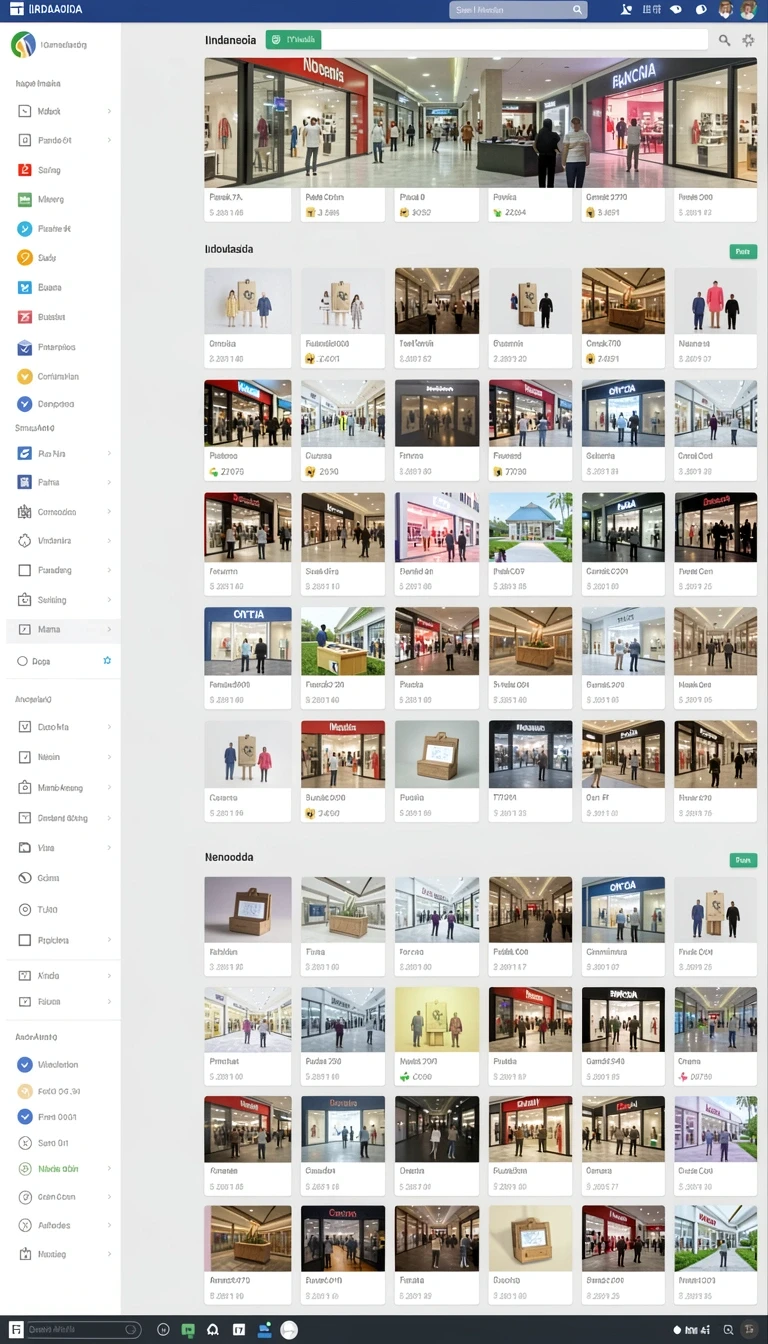Image resolution: width=768 pixels, height=1344 pixels.
Task: Click the blue Rio Nra icon
Action: coord(25,453)
